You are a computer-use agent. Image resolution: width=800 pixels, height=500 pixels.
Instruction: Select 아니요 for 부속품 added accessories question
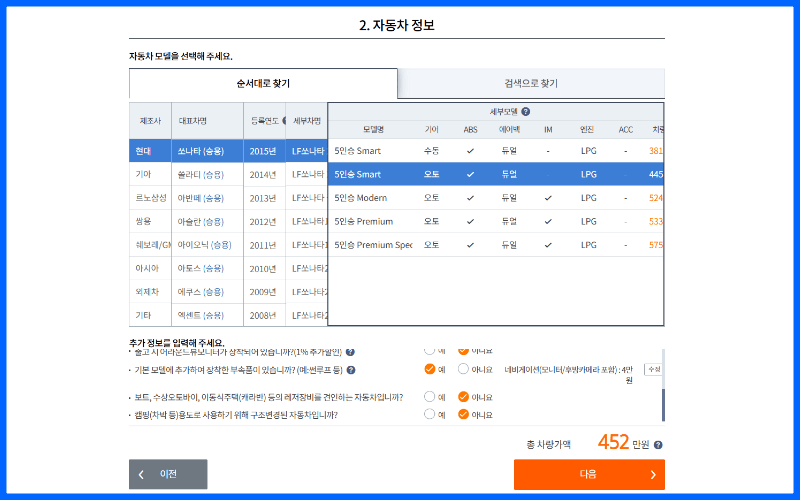(463, 369)
